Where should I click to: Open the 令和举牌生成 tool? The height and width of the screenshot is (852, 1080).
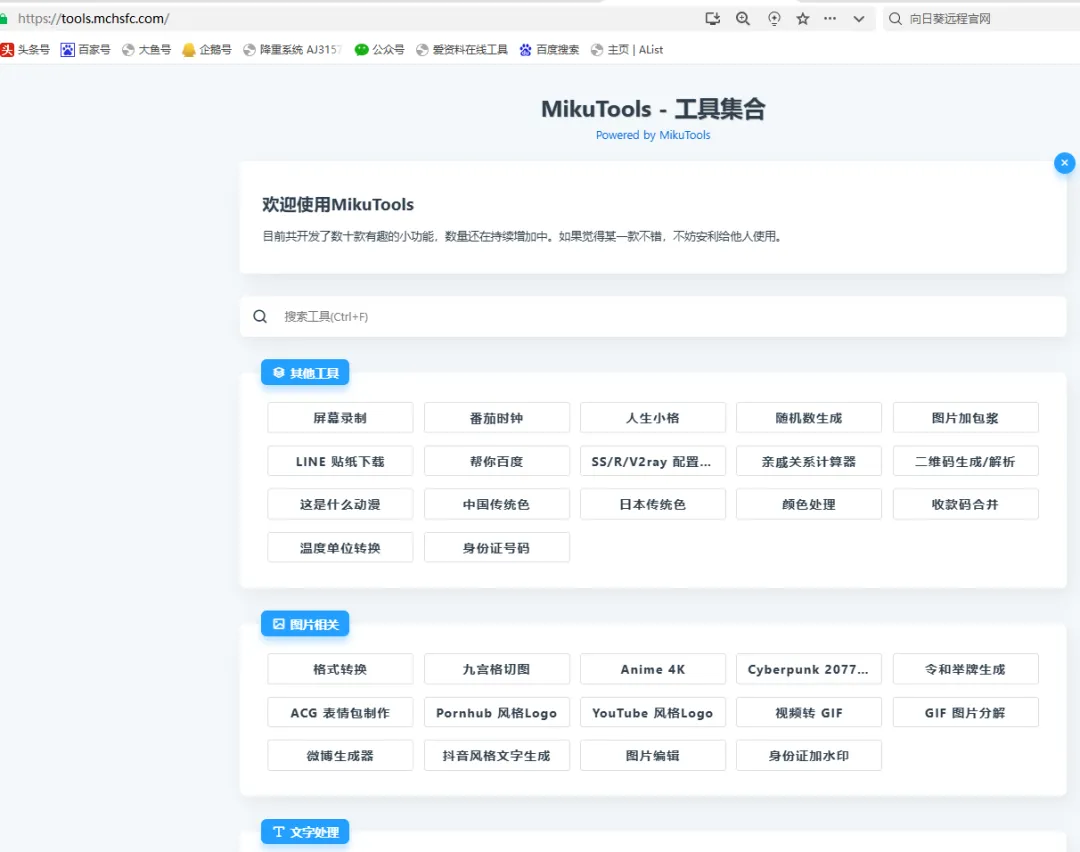coord(966,669)
